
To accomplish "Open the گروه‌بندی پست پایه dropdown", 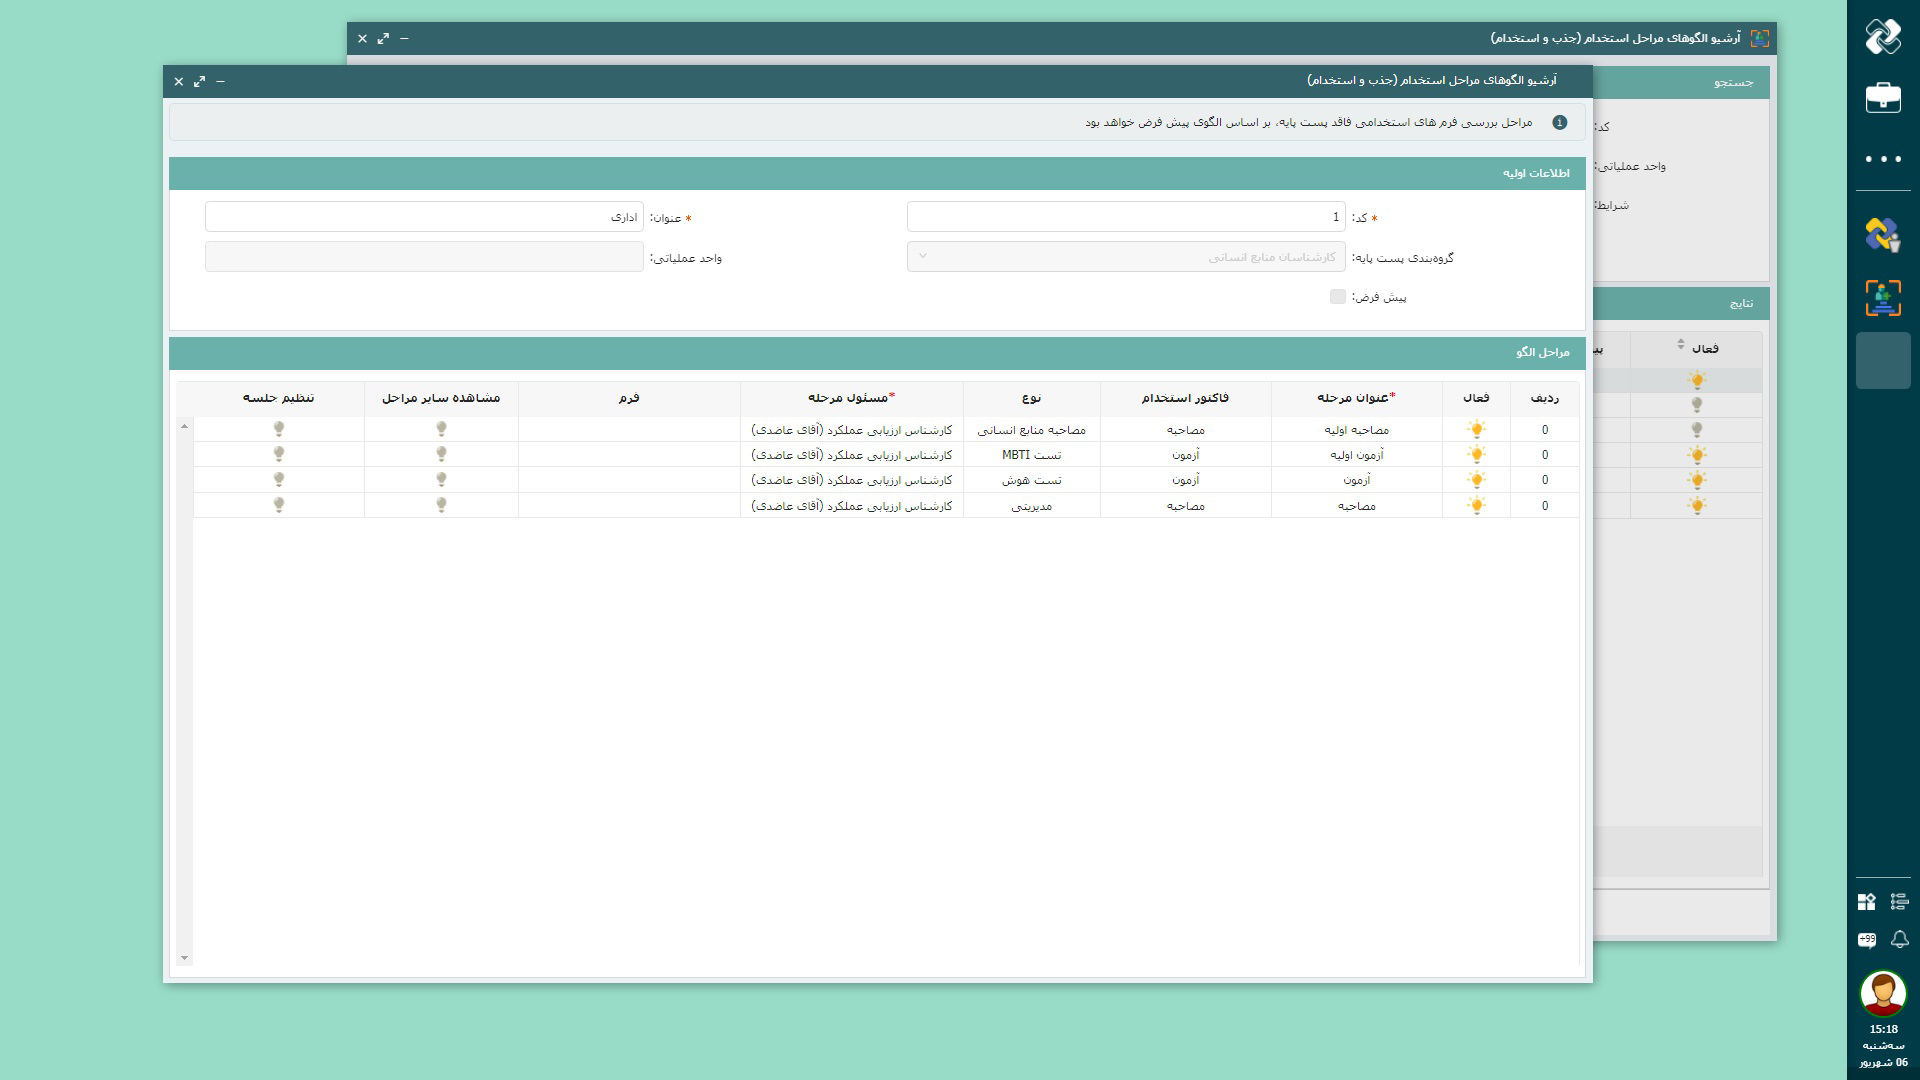I will tap(1126, 257).
